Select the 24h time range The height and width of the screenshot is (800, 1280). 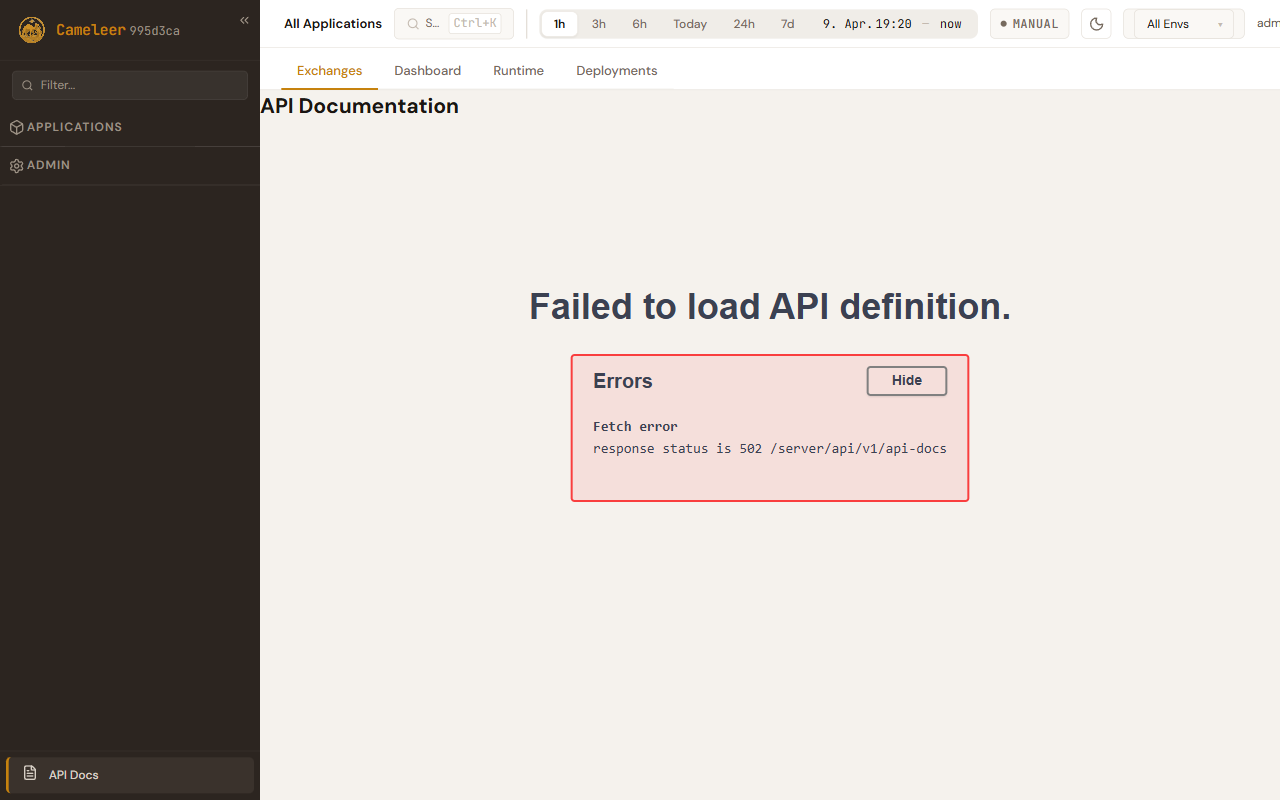(744, 24)
